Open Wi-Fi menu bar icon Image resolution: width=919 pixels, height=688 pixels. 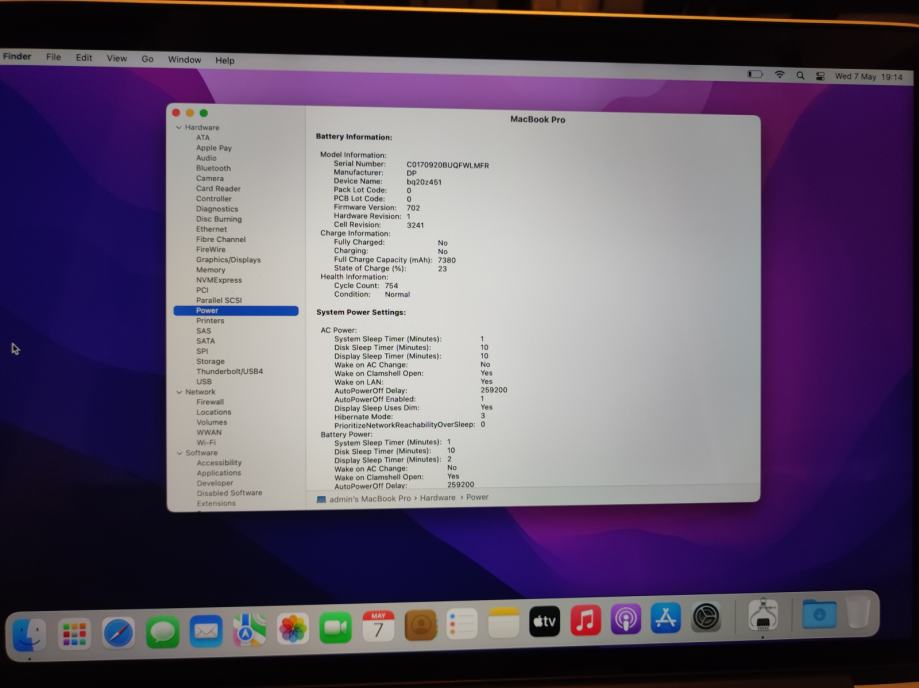click(779, 74)
